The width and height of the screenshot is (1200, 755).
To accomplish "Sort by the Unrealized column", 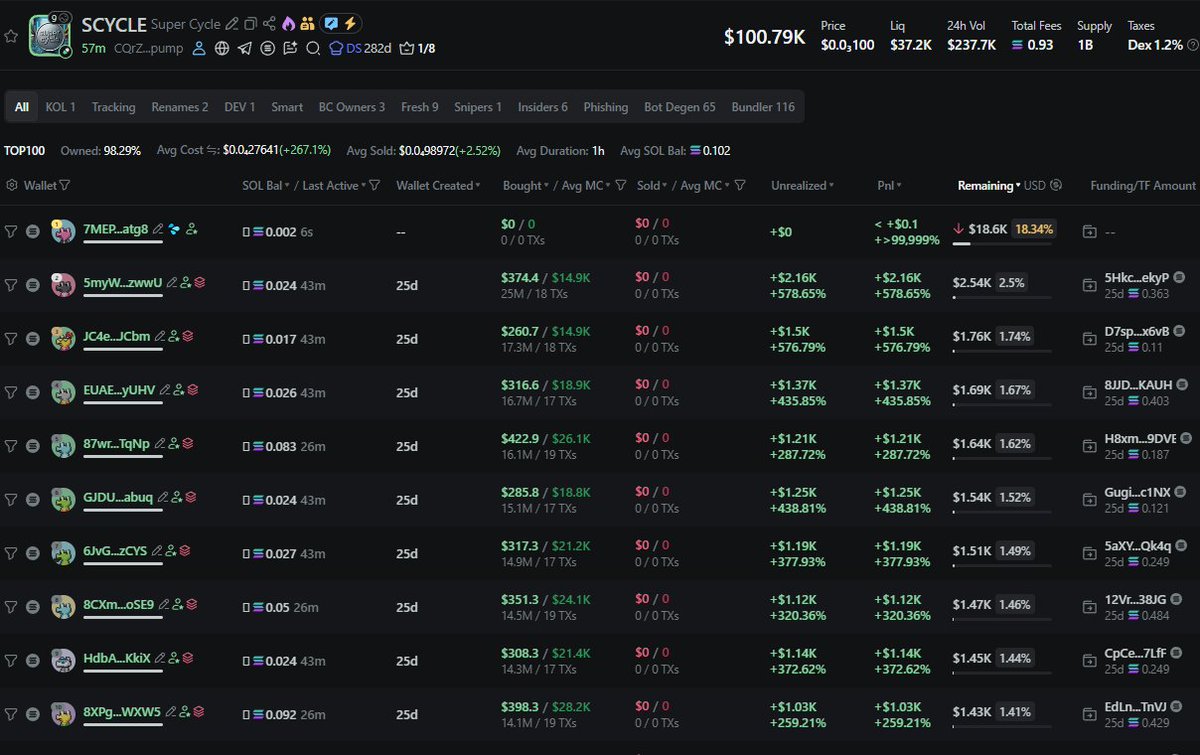I will click(x=802, y=185).
